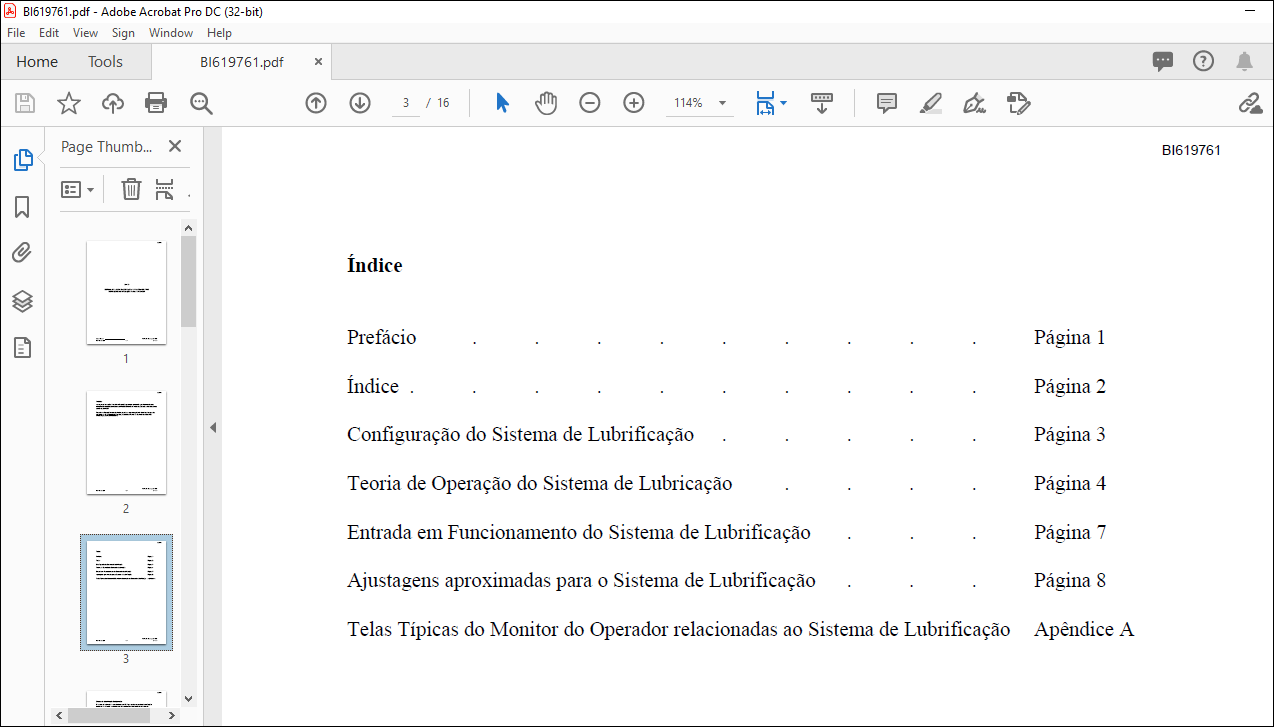
Task: Open the File menu
Action: 16,33
